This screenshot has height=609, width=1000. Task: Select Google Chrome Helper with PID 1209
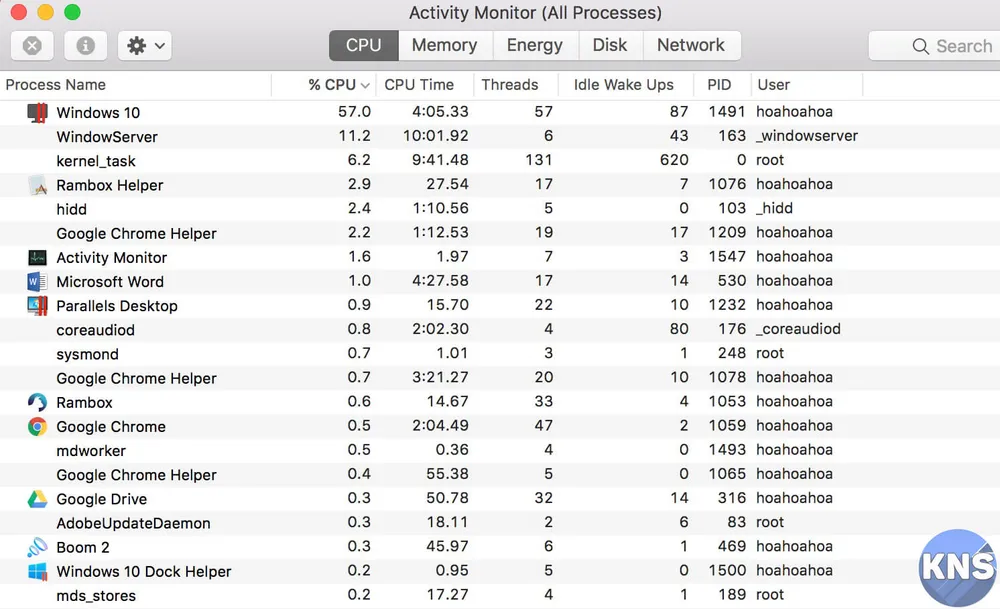tap(500, 233)
